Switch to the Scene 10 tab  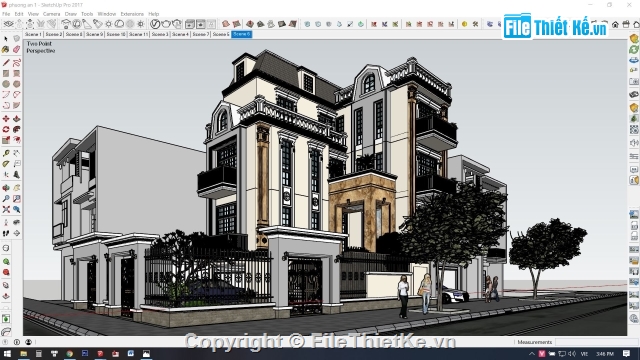pyautogui.click(x=116, y=34)
